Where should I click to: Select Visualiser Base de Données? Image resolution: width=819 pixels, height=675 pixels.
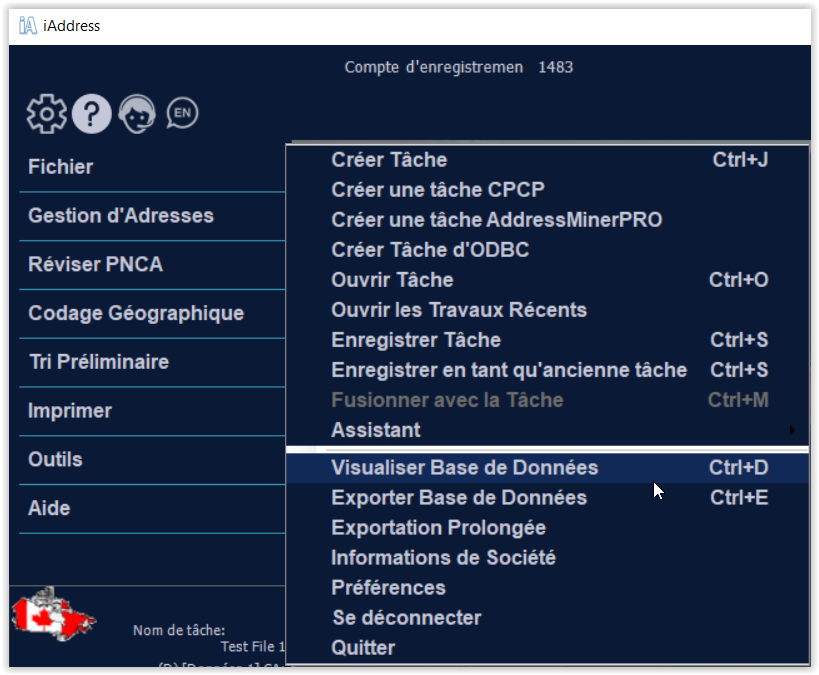click(464, 468)
